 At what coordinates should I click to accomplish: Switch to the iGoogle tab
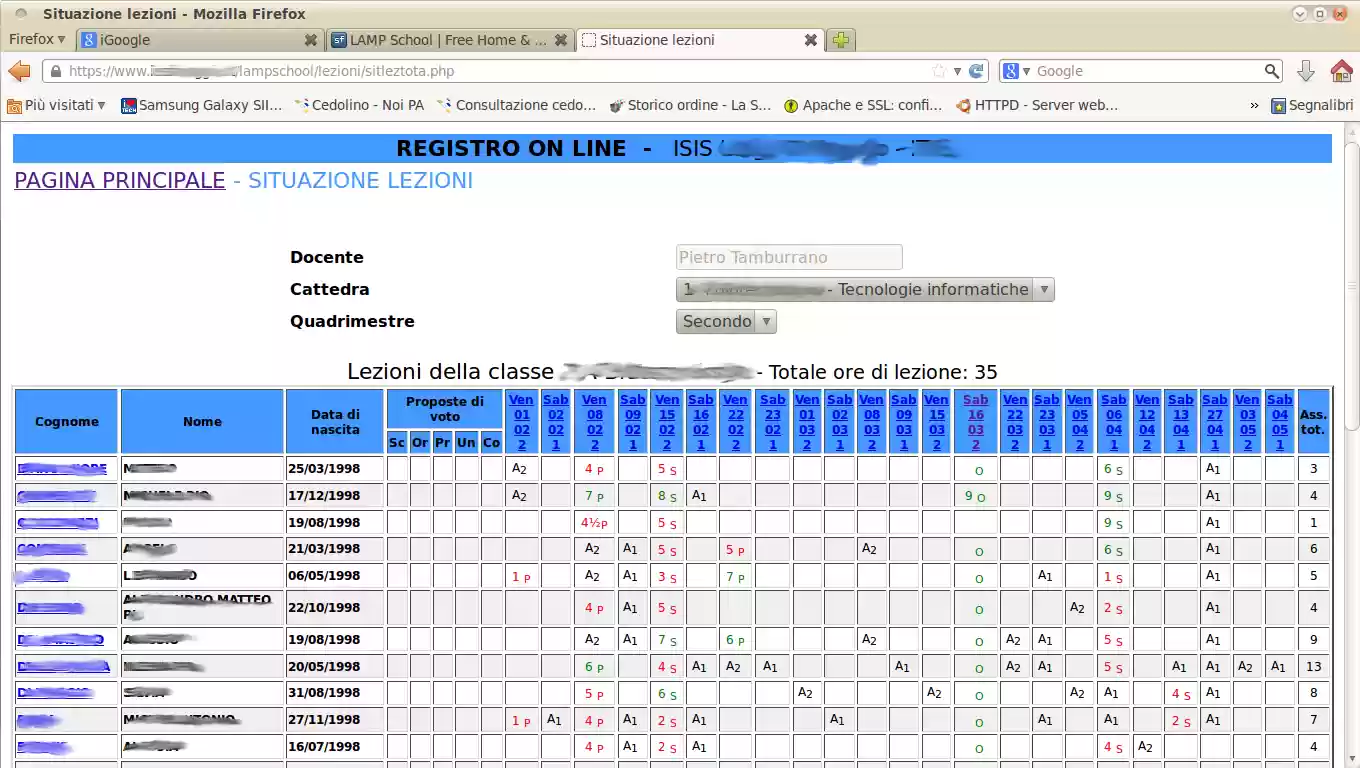click(x=190, y=40)
